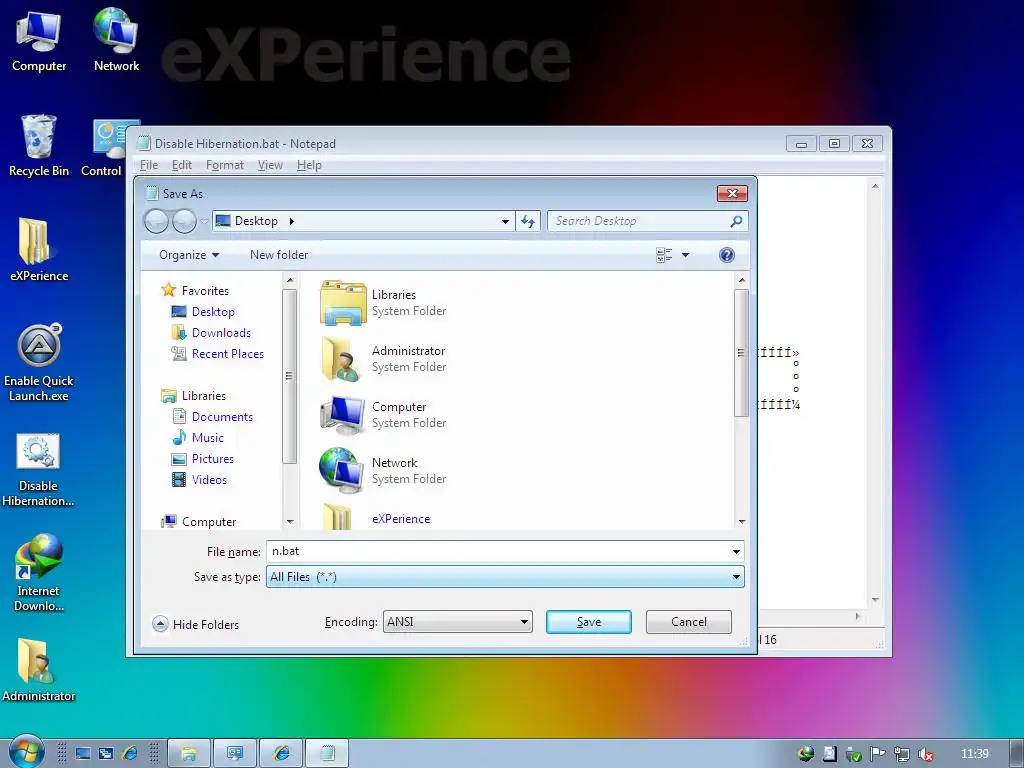Open the Save as type dropdown
1024x768 pixels.
tap(505, 577)
